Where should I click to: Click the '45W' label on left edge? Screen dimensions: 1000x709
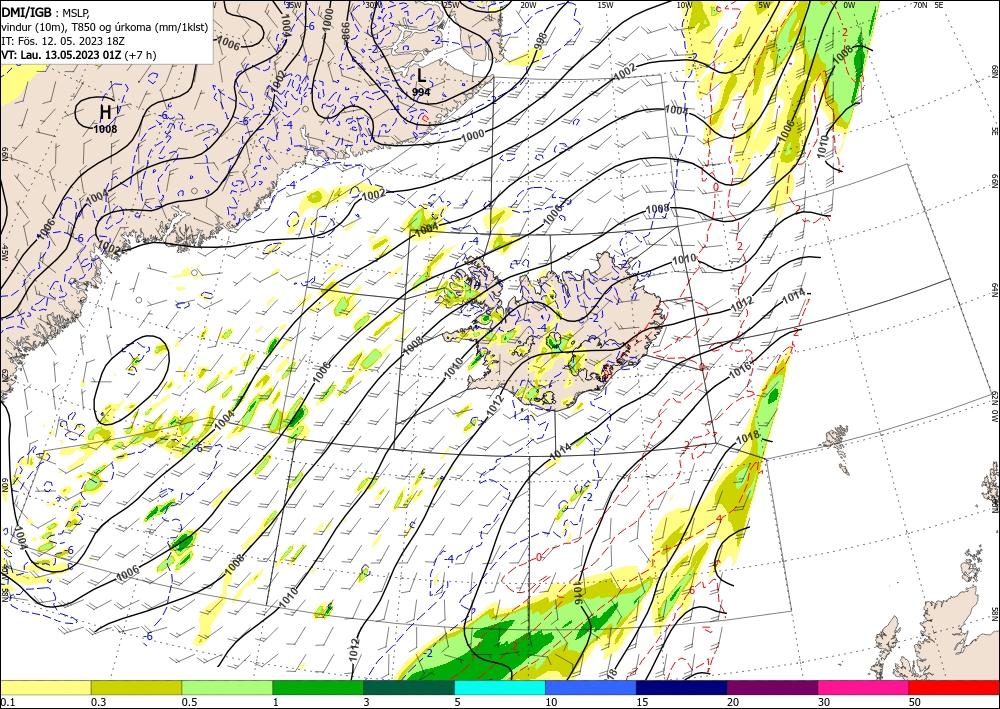click(x=4, y=252)
